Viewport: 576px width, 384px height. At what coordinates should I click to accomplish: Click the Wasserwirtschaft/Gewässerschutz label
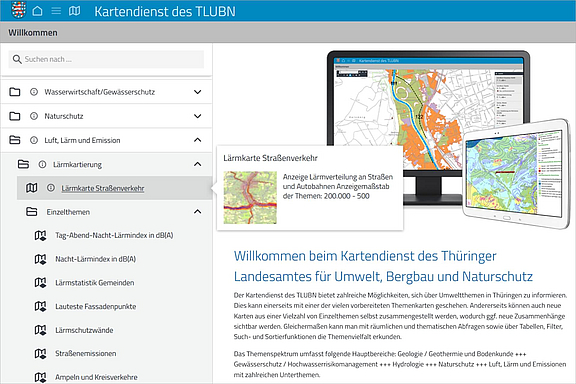click(100, 92)
